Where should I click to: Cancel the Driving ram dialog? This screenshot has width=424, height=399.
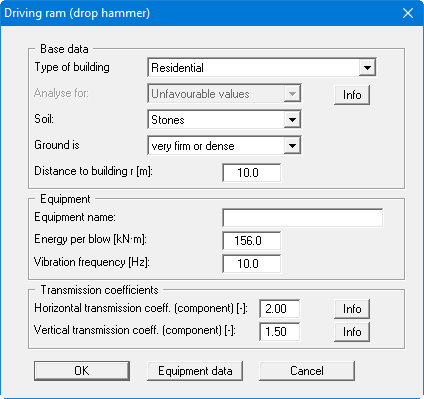(307, 371)
